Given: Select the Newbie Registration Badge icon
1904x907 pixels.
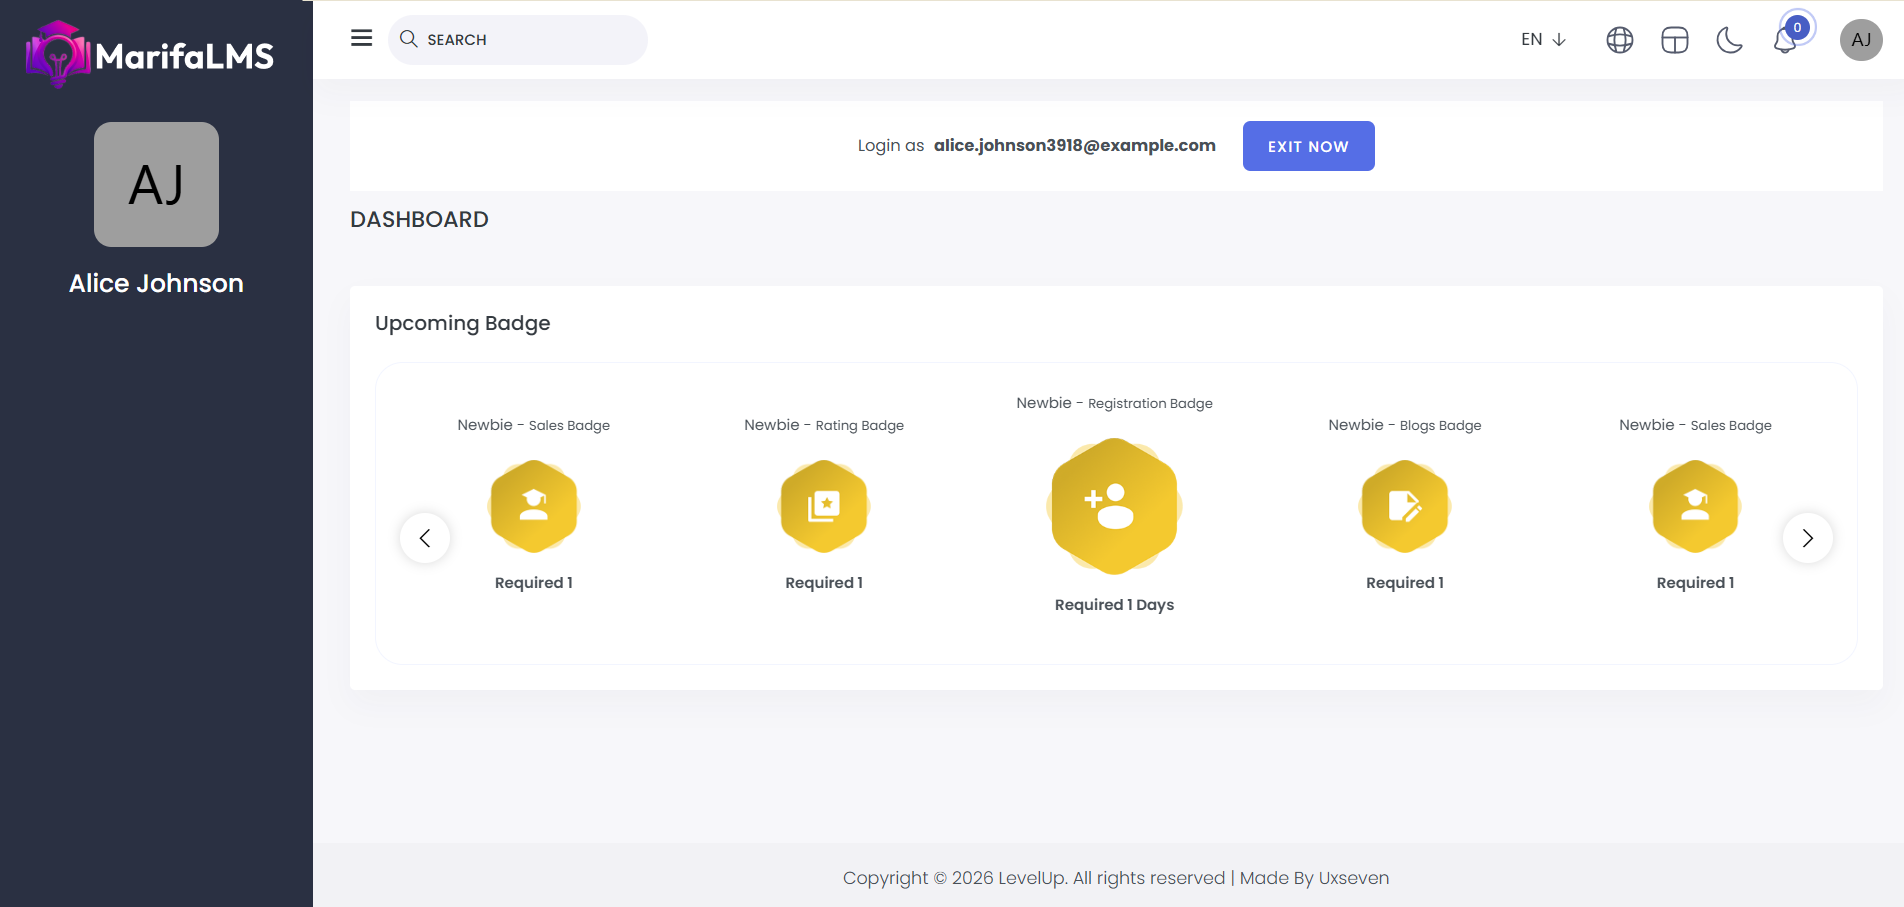Looking at the screenshot, I should tap(1114, 506).
